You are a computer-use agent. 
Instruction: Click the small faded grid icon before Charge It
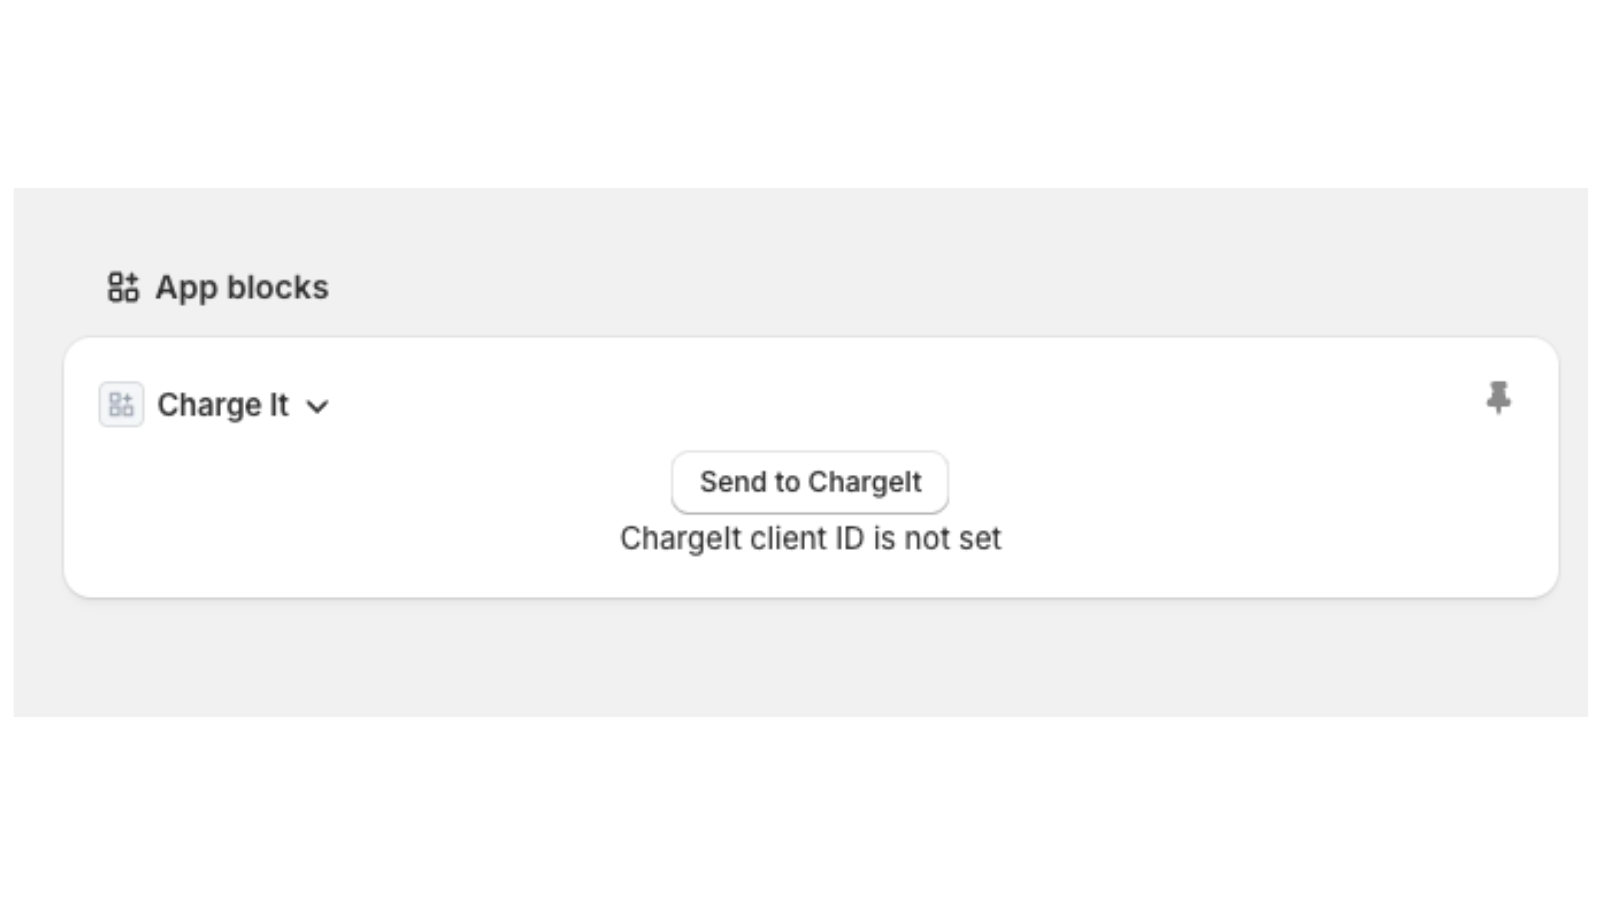pos(121,405)
